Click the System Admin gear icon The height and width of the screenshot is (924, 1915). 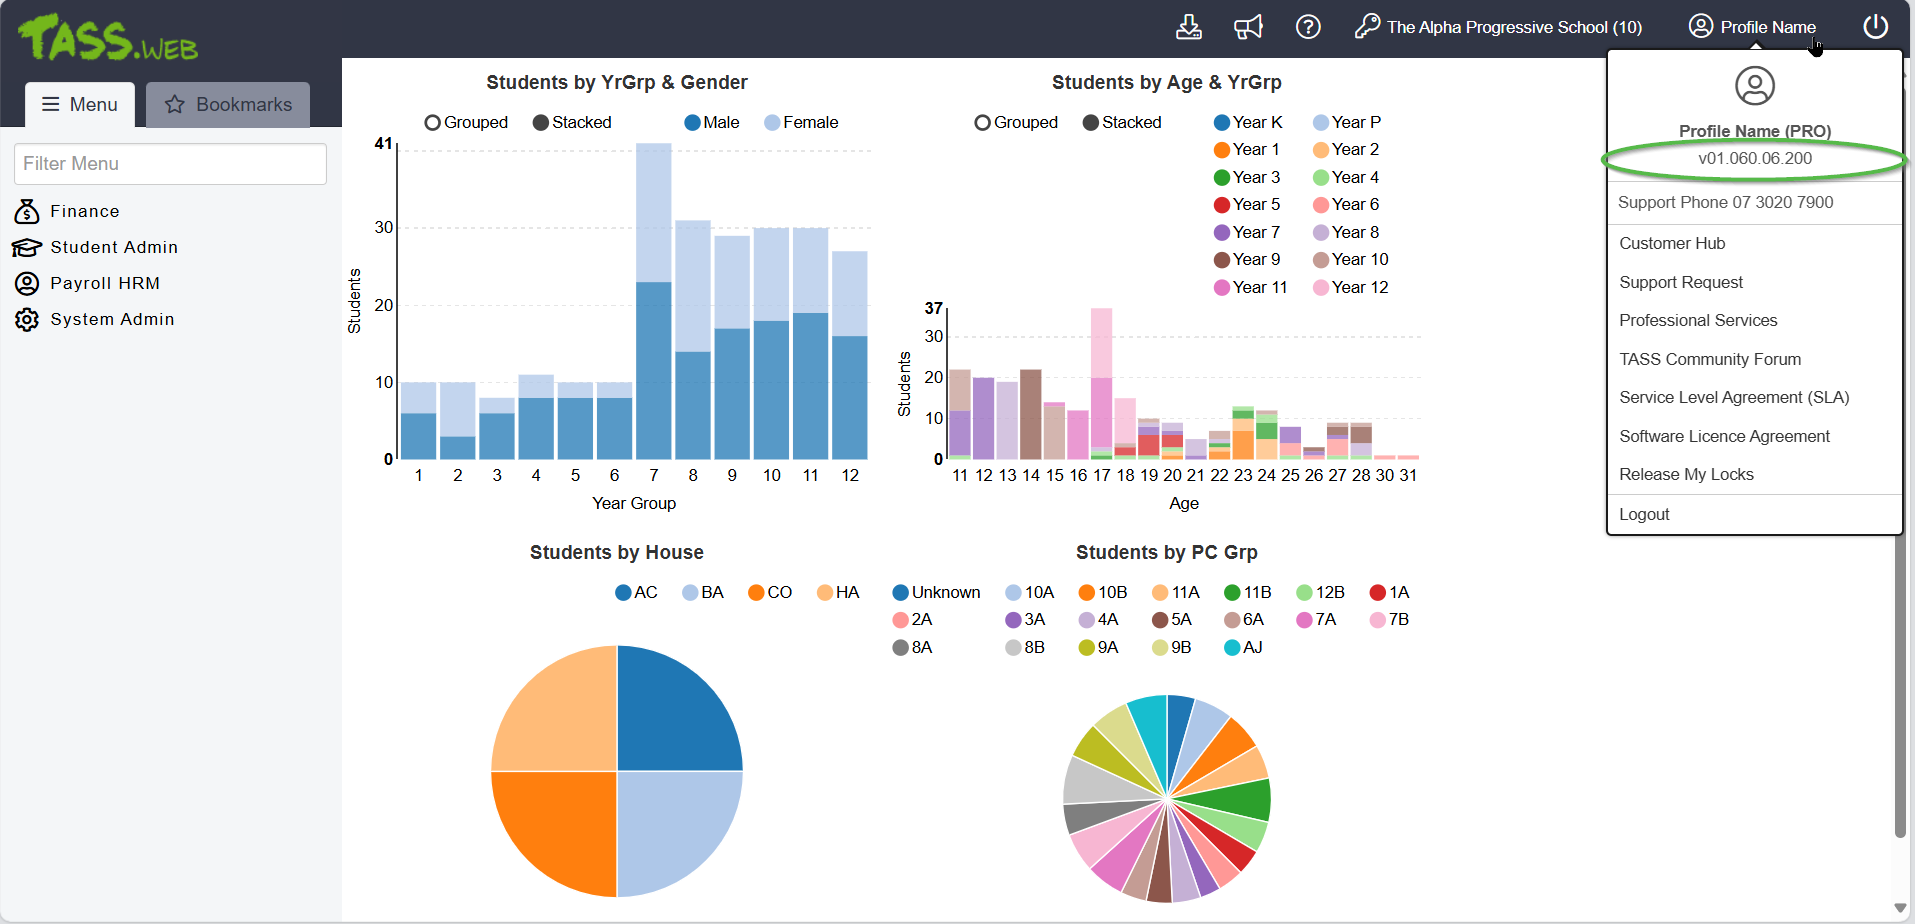tap(27, 320)
